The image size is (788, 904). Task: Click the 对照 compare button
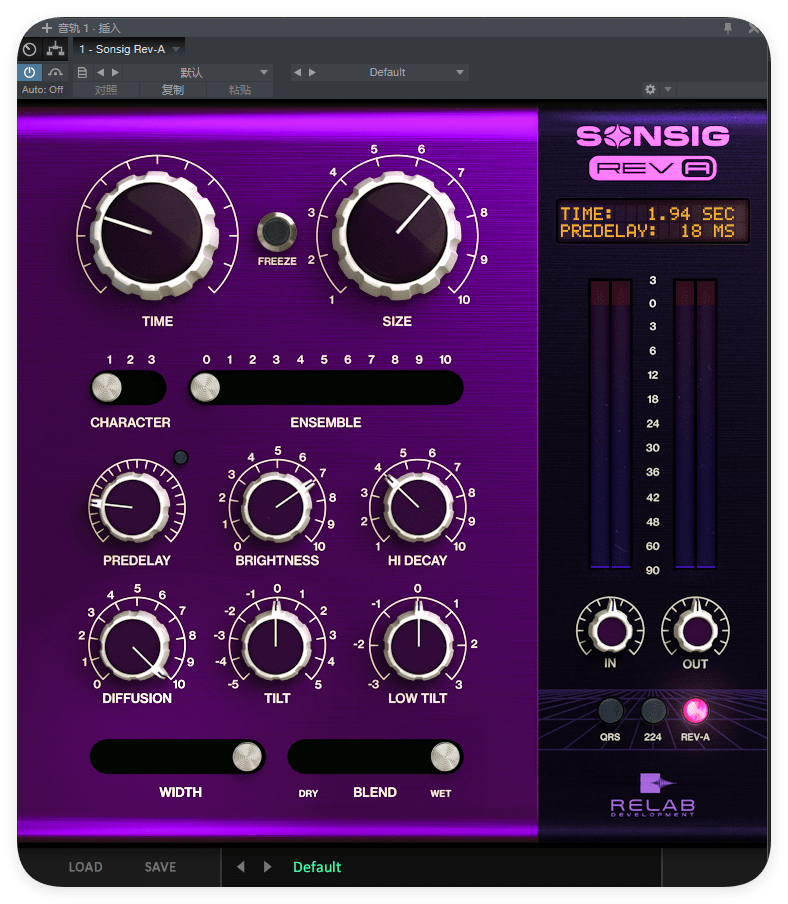click(x=106, y=90)
